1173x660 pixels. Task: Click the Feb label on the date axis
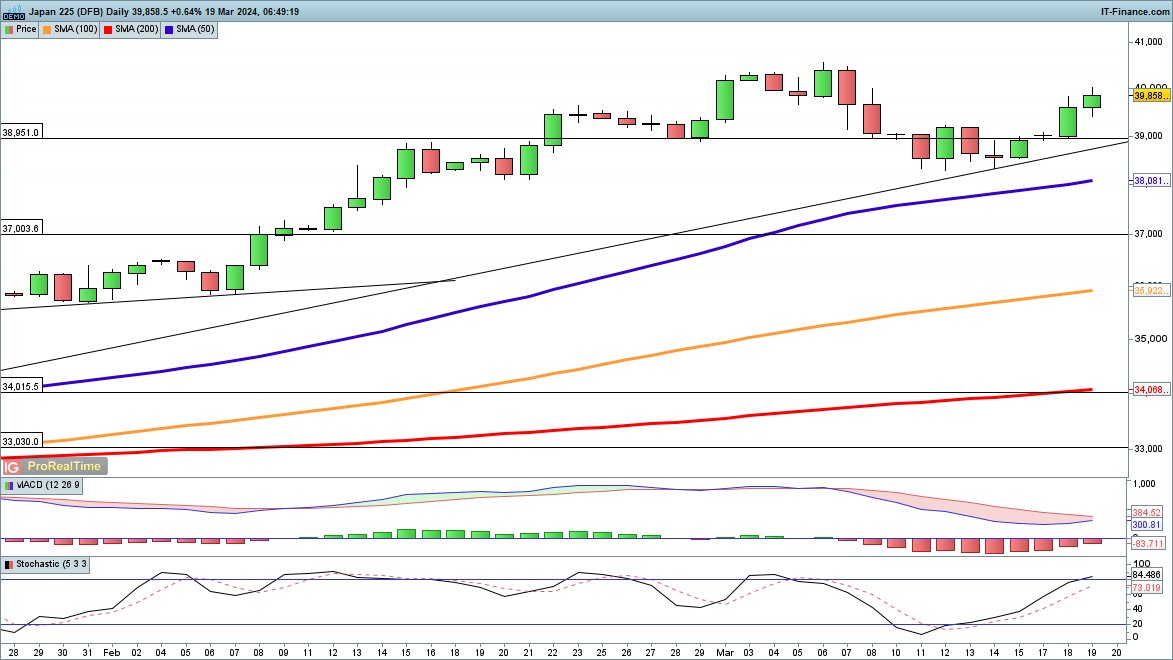[x=111, y=650]
